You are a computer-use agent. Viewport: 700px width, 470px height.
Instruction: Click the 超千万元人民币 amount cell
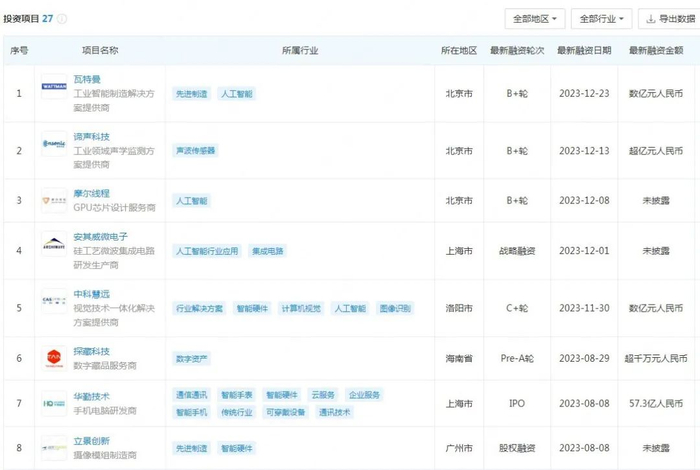click(x=656, y=358)
